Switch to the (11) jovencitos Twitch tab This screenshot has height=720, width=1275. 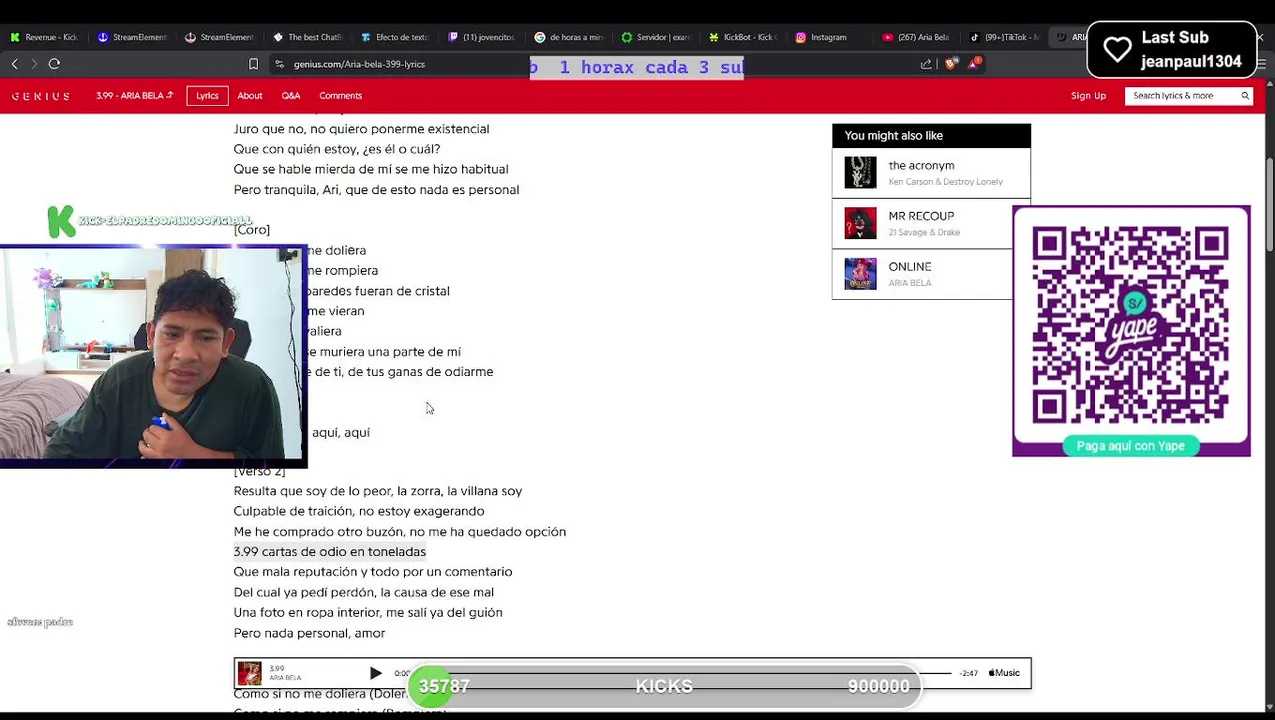482,37
